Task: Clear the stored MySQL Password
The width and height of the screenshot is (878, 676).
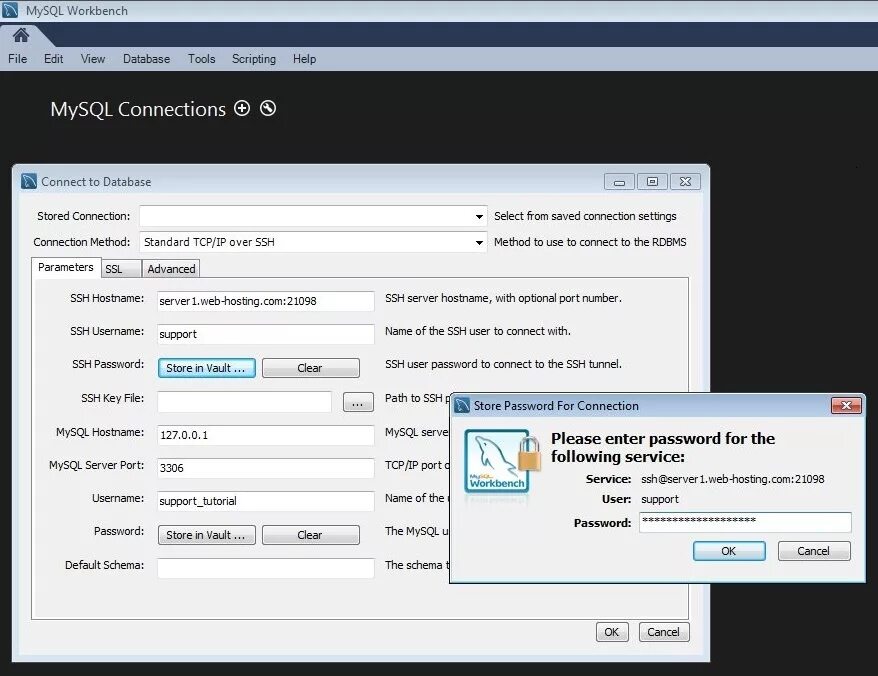Action: pos(311,535)
